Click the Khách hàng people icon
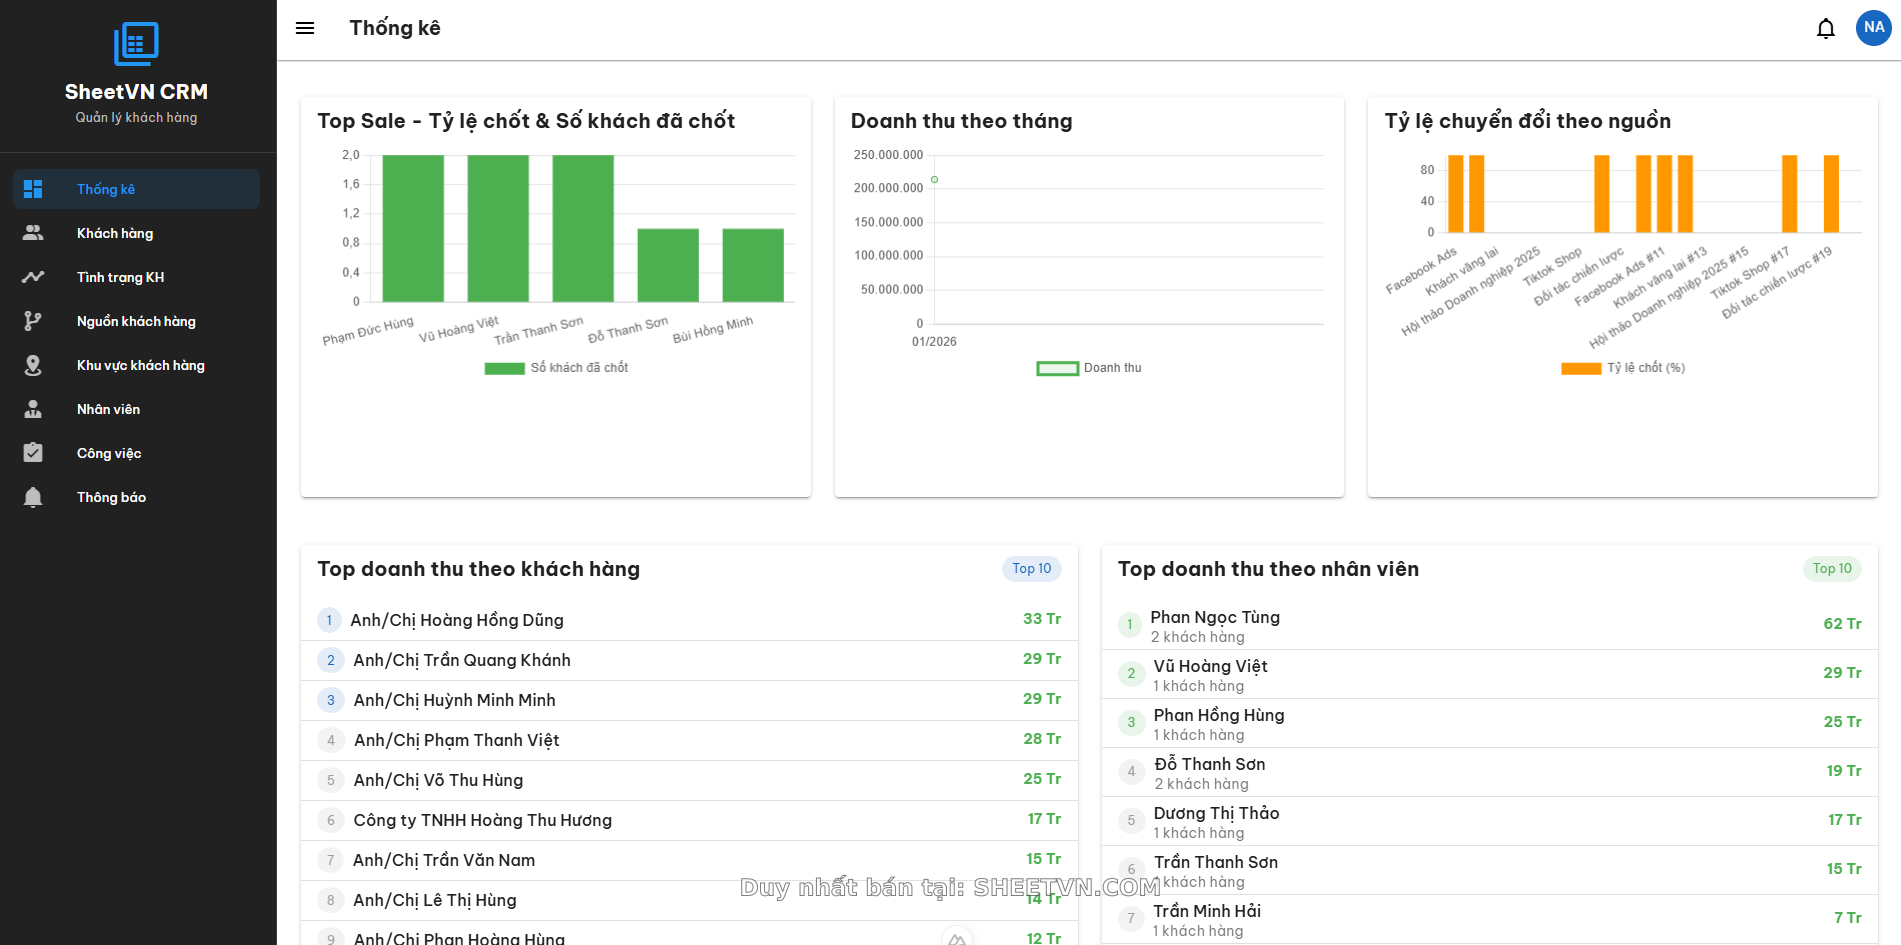Image resolution: width=1901 pixels, height=945 pixels. pos(33,233)
